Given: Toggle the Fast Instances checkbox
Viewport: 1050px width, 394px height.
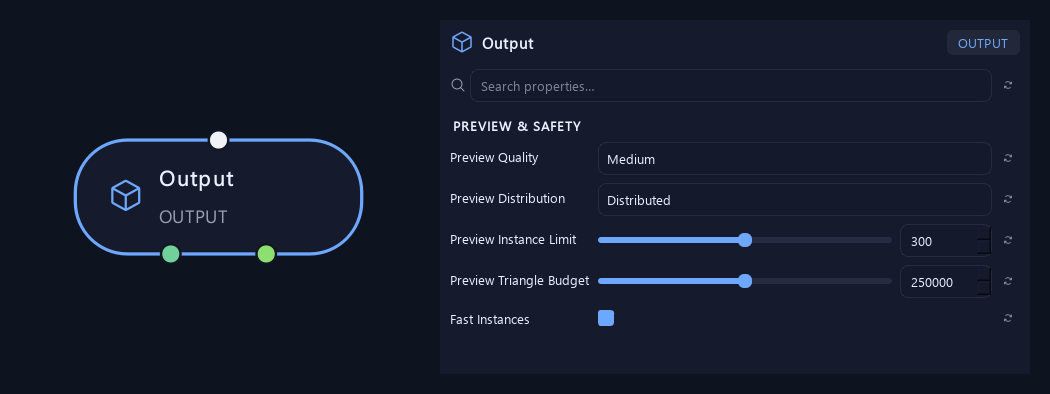Looking at the screenshot, I should coord(606,318).
